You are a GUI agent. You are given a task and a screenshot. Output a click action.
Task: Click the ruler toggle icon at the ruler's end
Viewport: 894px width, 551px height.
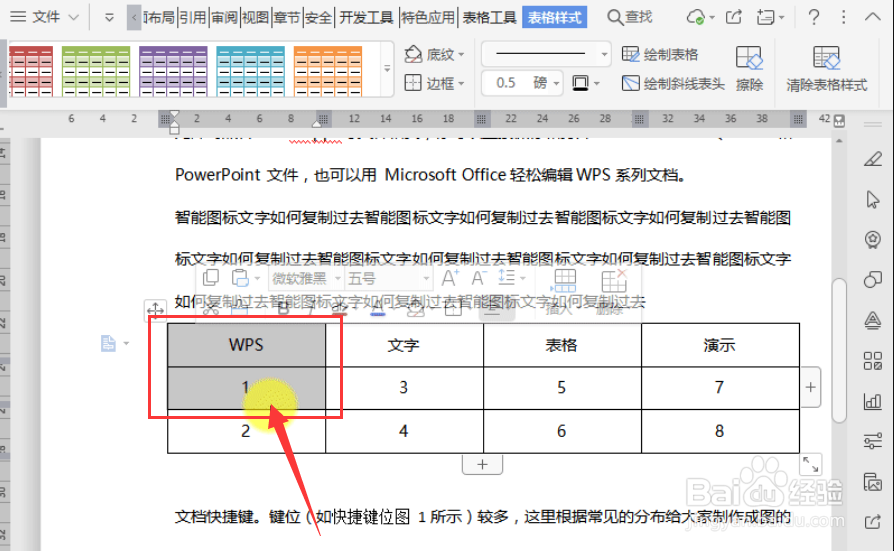[839, 120]
